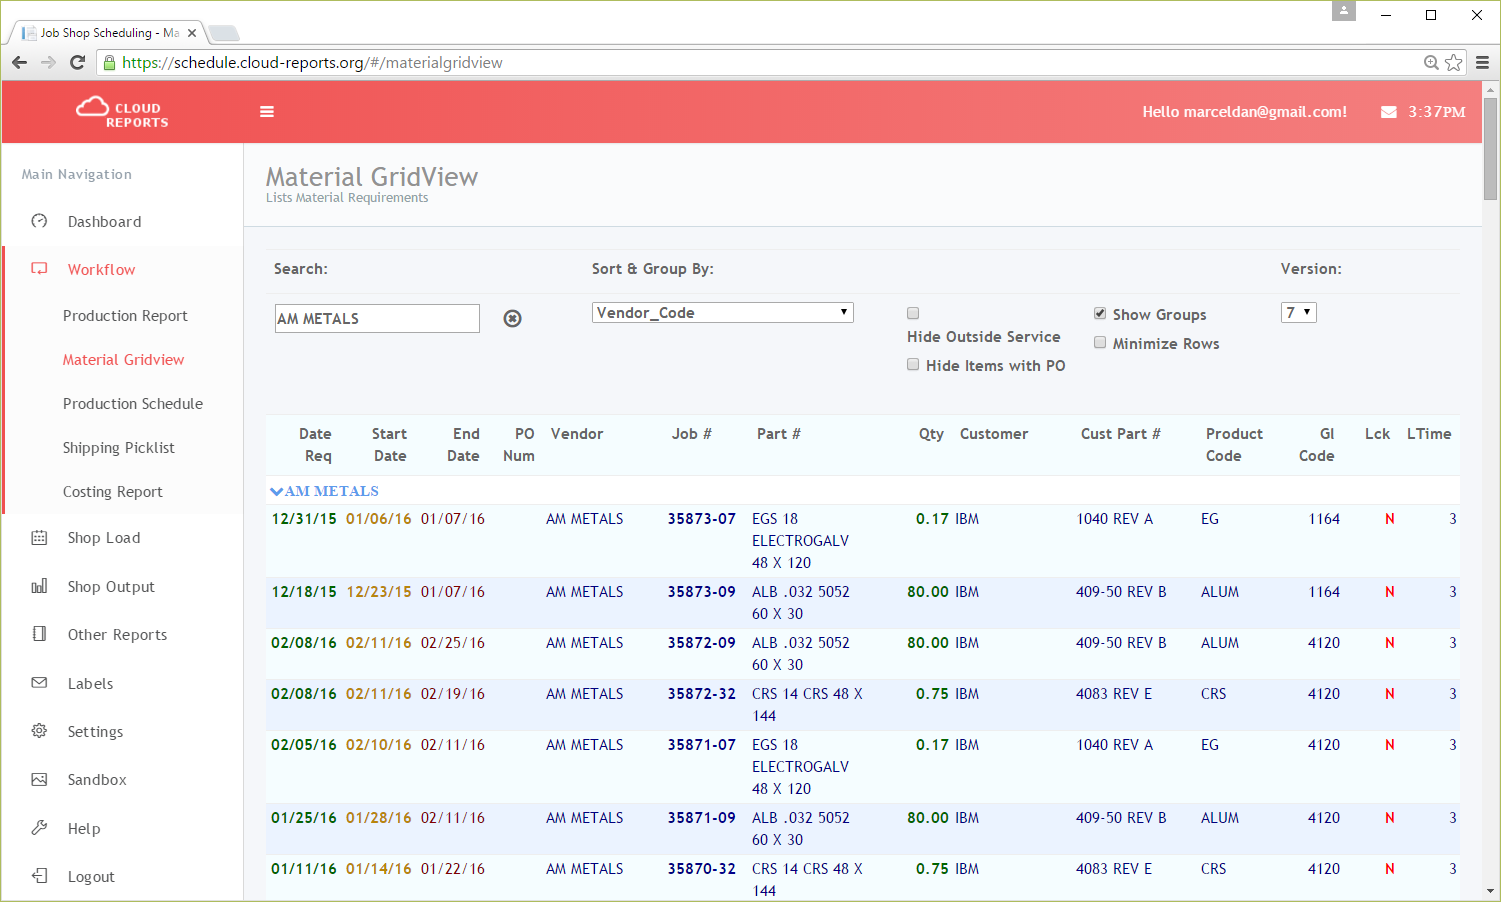The width and height of the screenshot is (1501, 902).
Task: Bookmark page with the star icon
Action: (1454, 62)
